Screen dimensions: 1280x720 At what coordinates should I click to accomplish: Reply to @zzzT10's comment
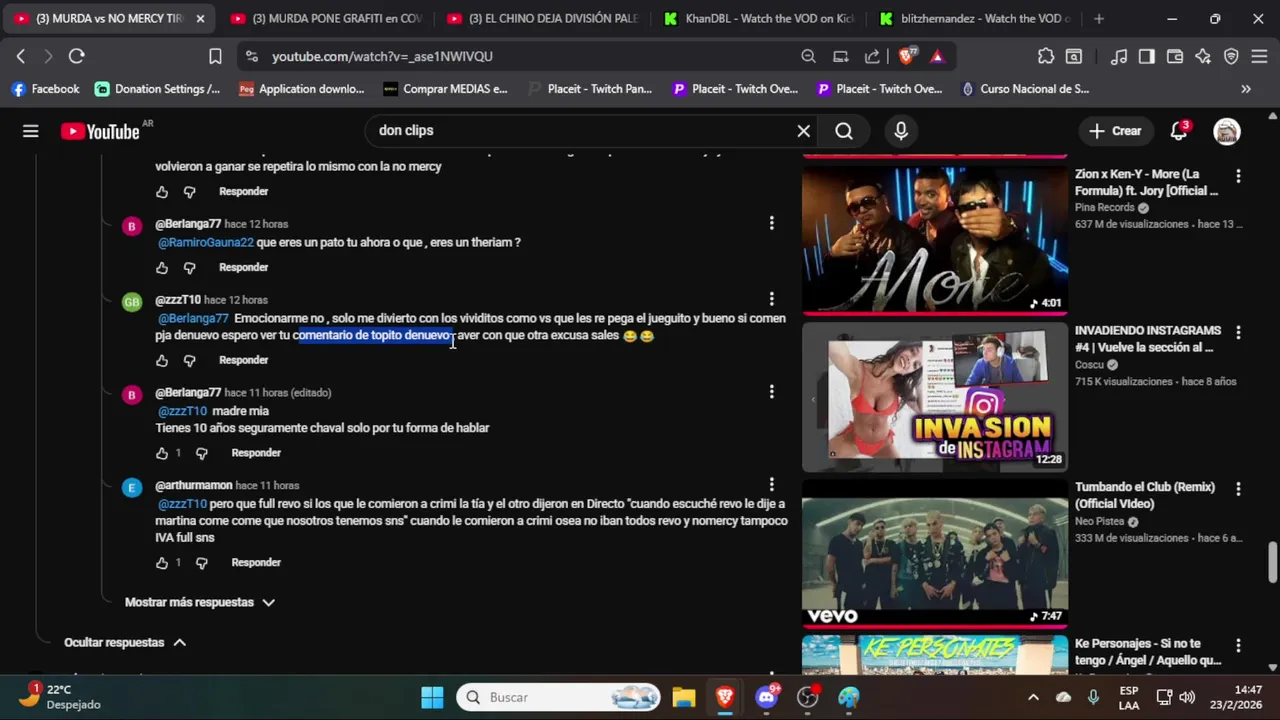[243, 360]
